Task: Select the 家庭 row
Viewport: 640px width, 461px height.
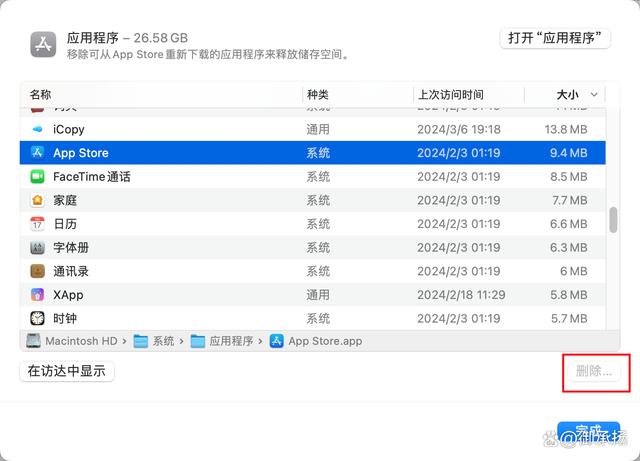Action: click(313, 200)
